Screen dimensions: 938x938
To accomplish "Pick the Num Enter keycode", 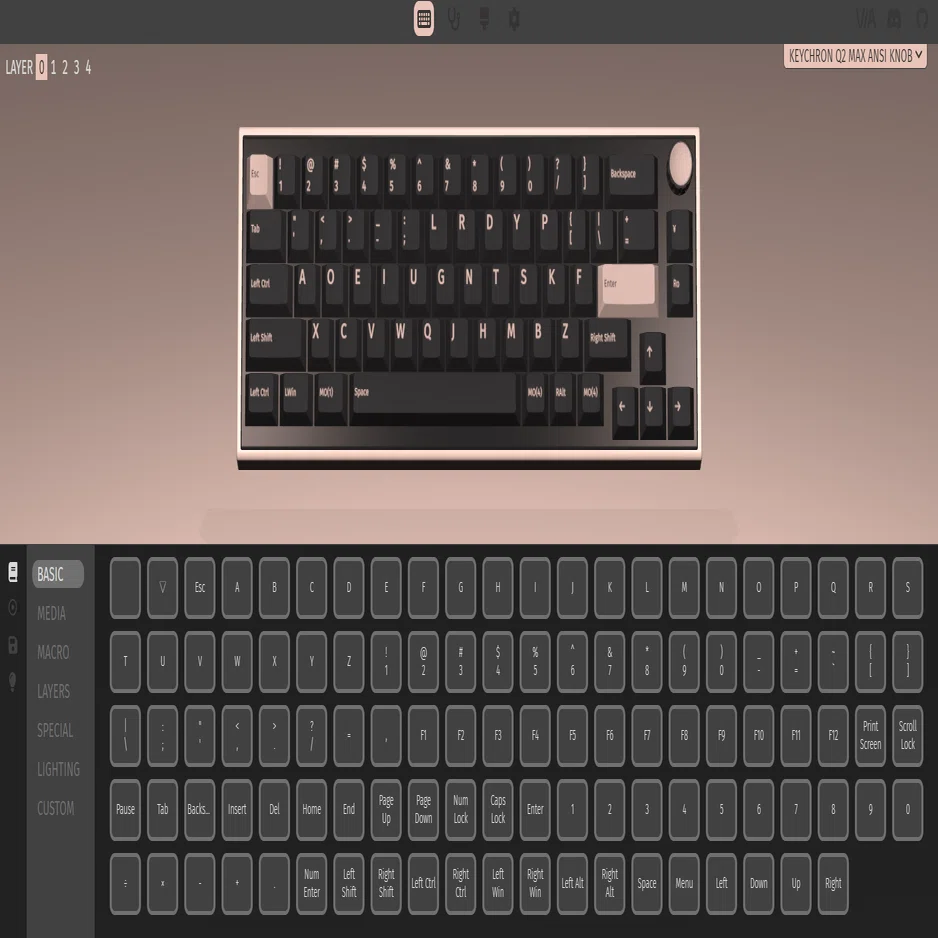I will coord(312,884).
